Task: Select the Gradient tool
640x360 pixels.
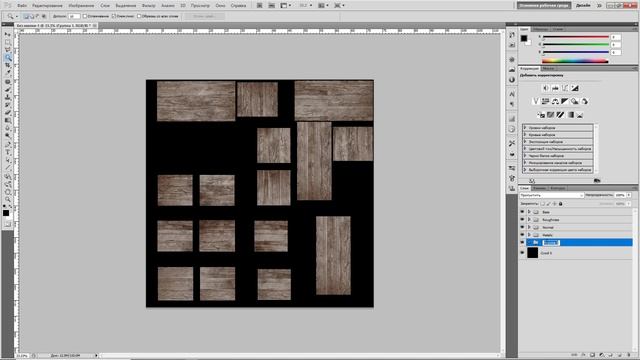Action: pos(8,121)
